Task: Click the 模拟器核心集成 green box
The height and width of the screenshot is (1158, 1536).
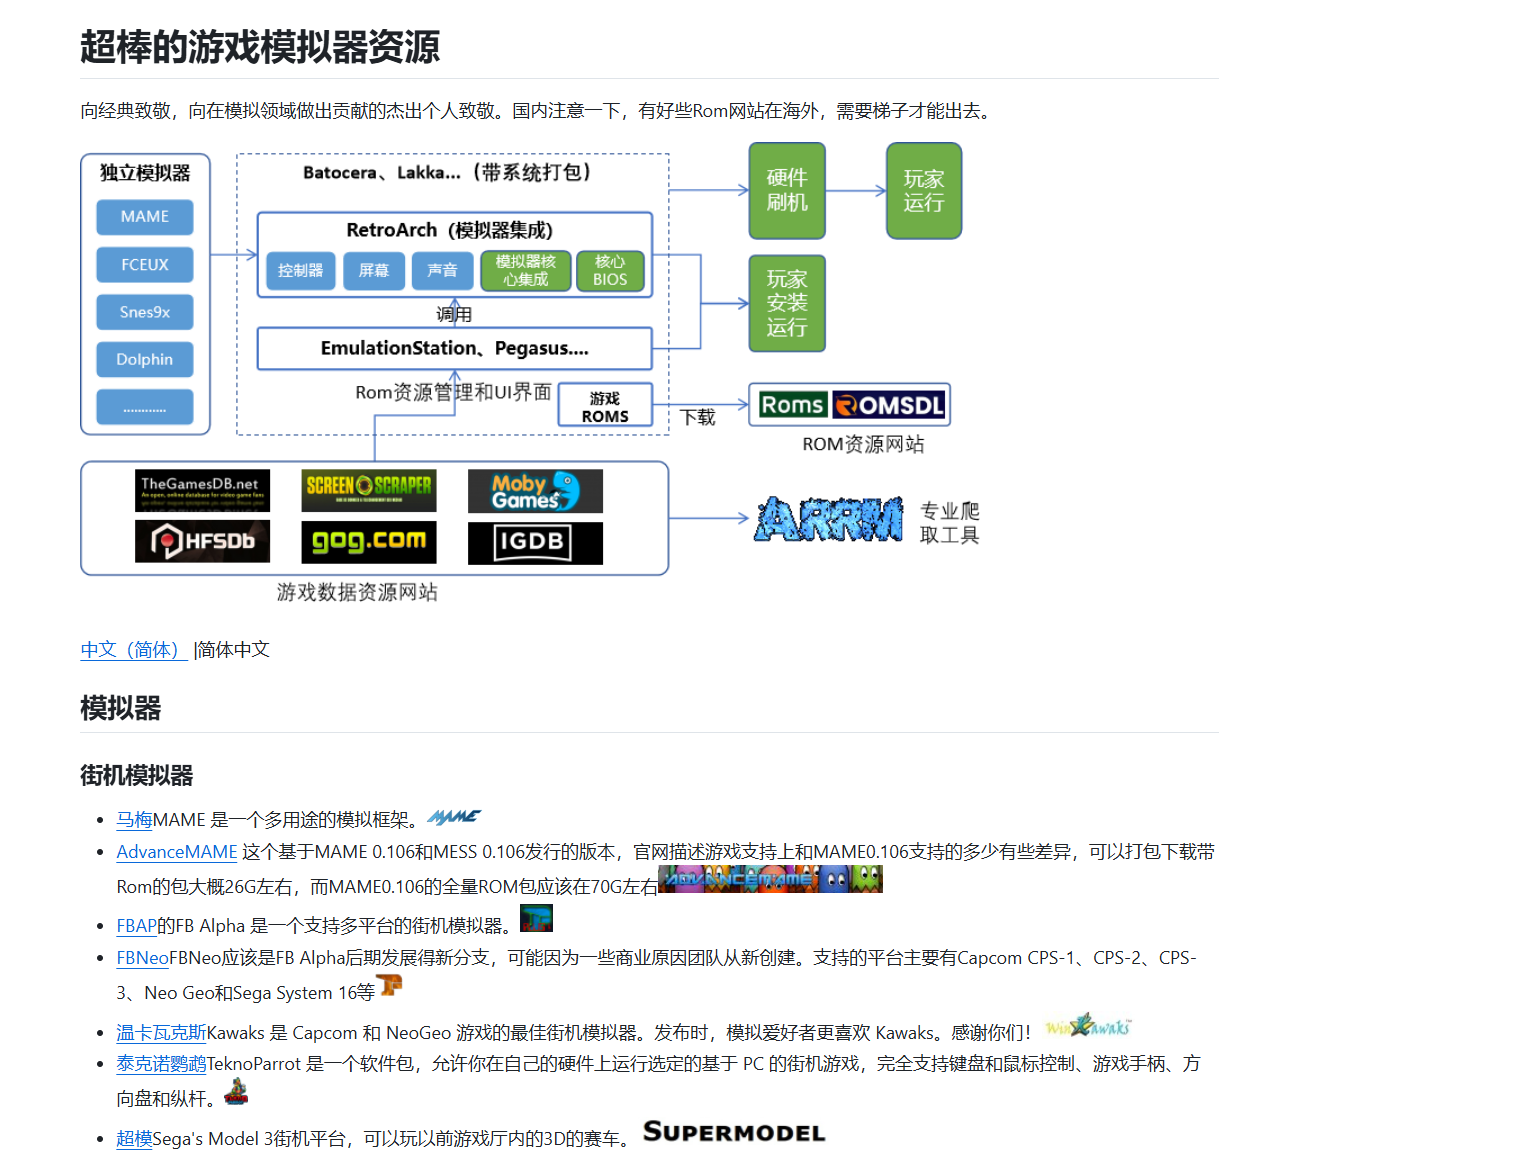Action: point(526,271)
